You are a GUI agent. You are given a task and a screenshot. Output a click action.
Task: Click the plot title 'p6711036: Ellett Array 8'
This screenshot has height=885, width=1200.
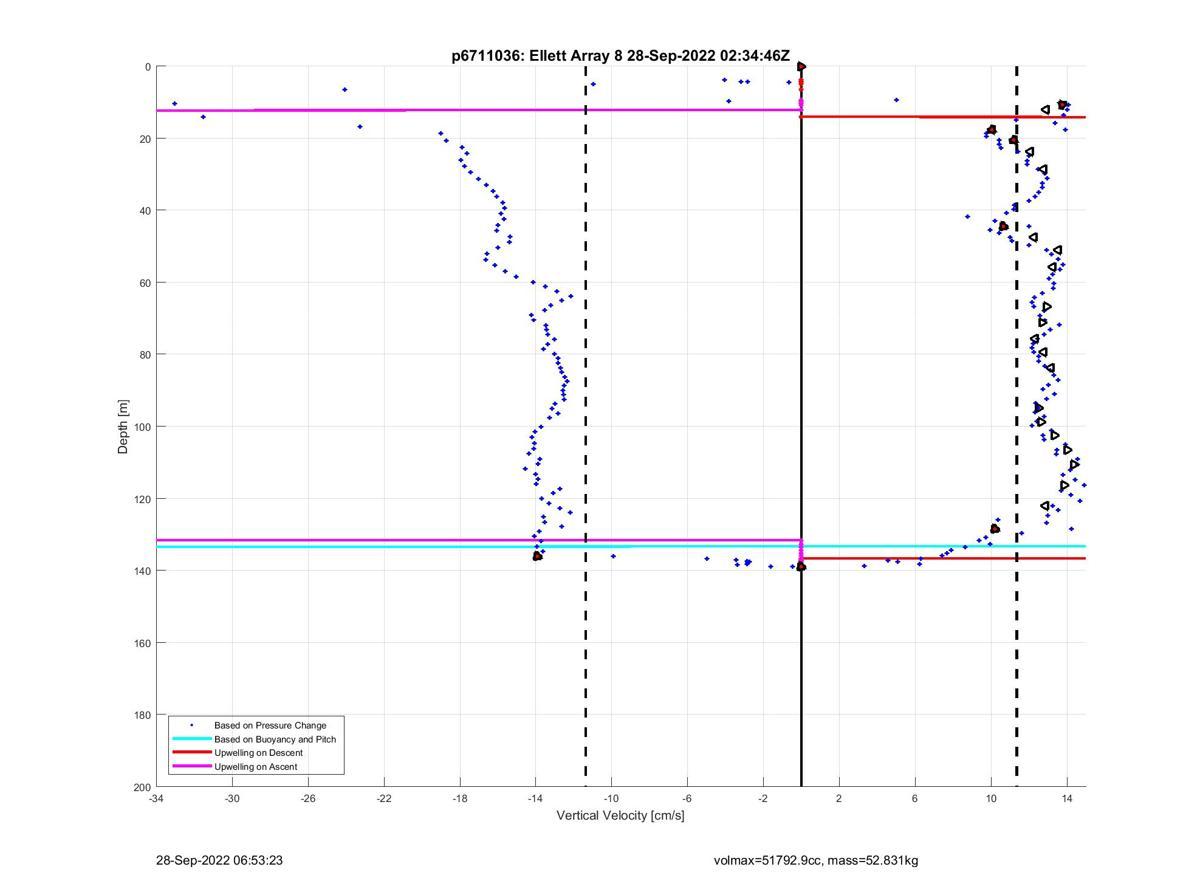537,56
